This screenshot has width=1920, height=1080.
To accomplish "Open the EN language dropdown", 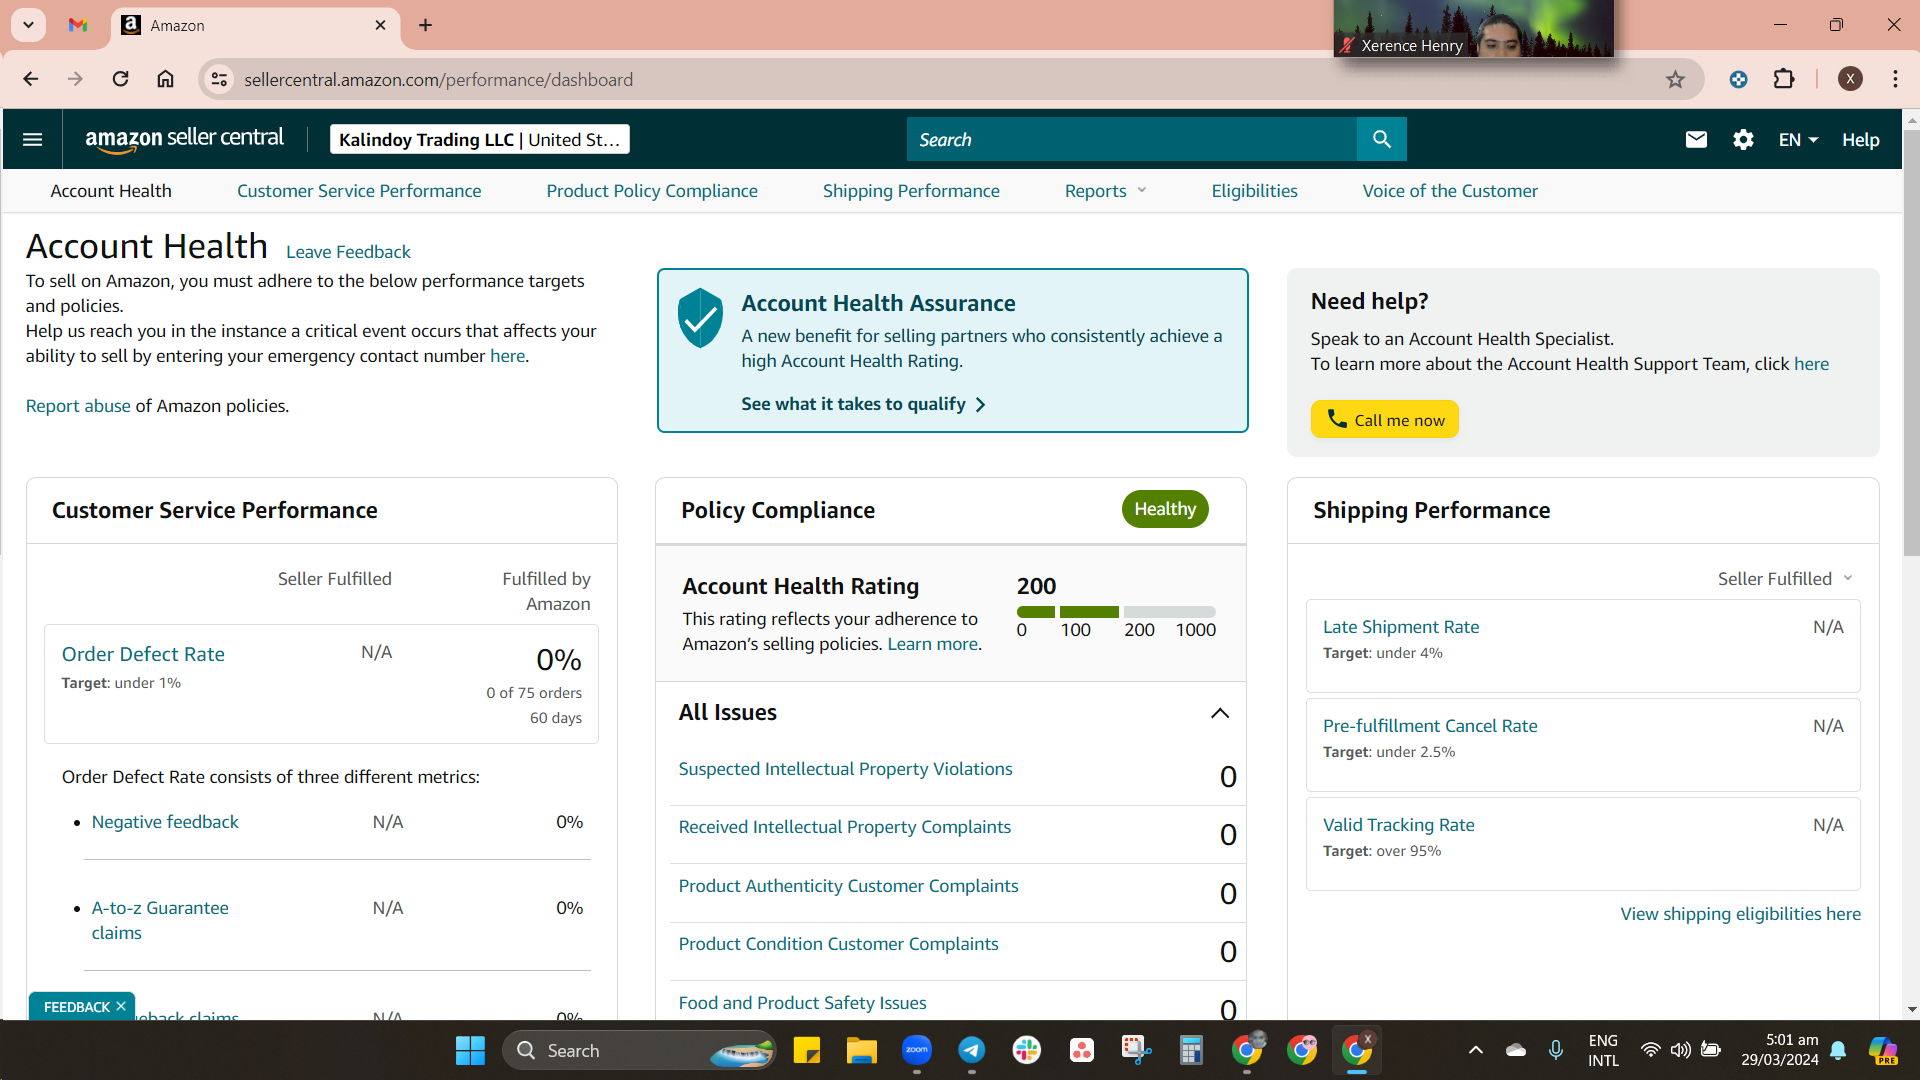I will click(1798, 140).
